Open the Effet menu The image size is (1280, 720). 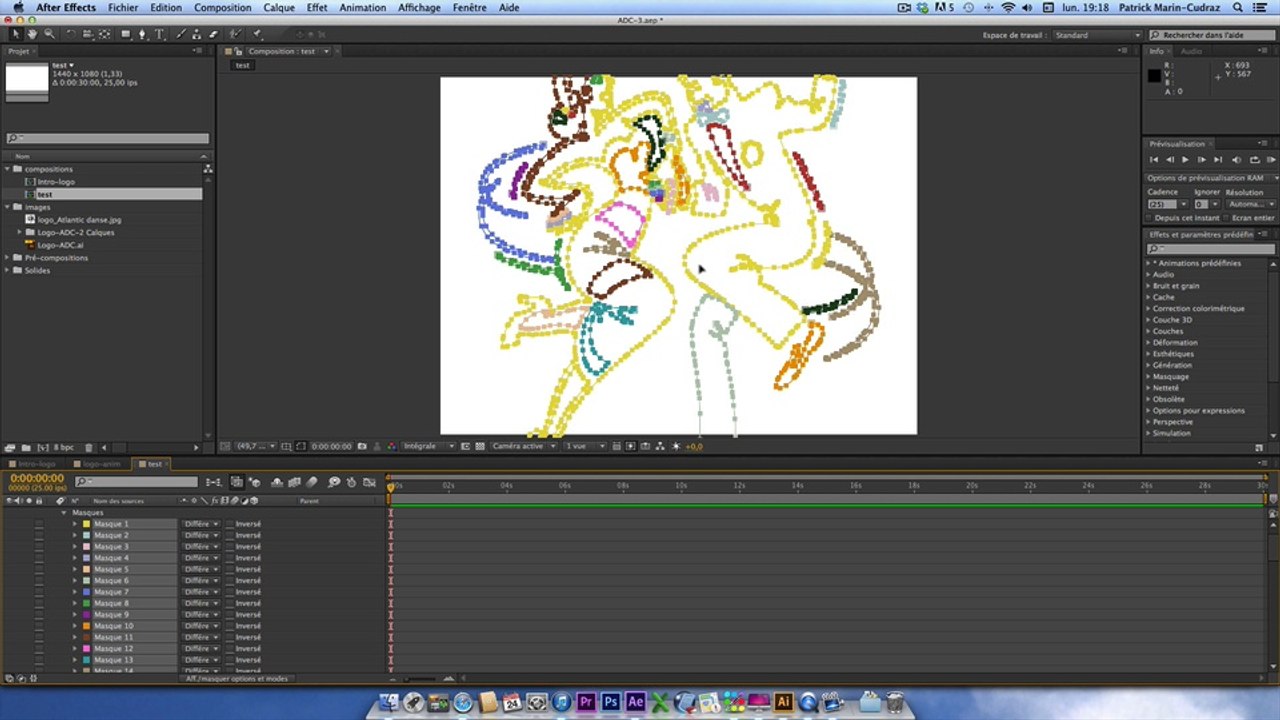tap(317, 7)
